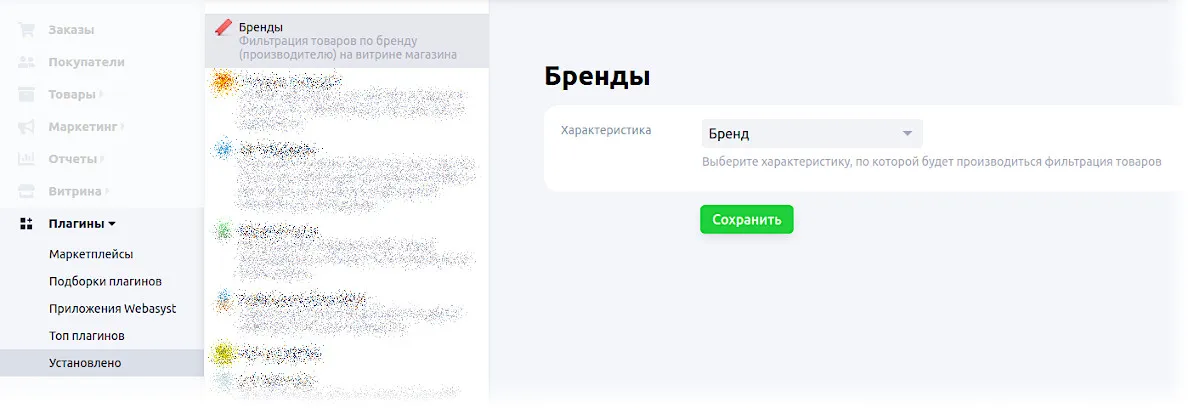Screen dimensions: 1188x408
Task: Click the Плагины menu label
Action: coord(77,223)
